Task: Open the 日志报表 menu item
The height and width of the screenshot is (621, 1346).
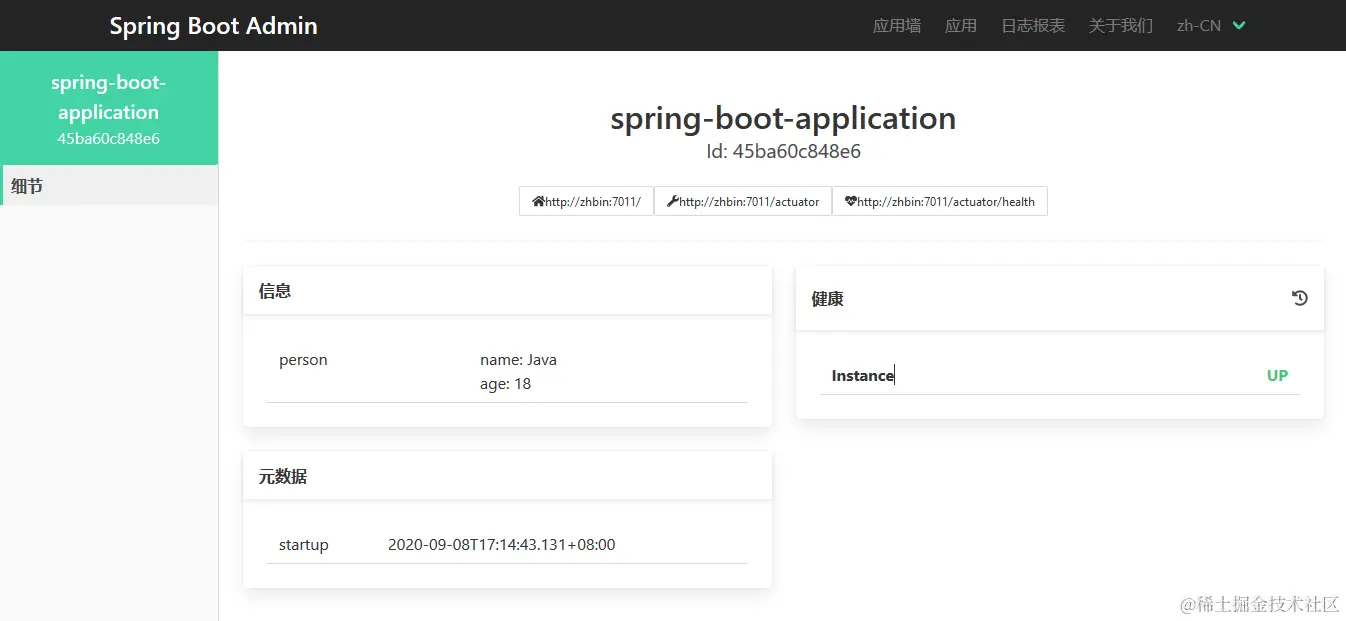Action: [x=1033, y=26]
